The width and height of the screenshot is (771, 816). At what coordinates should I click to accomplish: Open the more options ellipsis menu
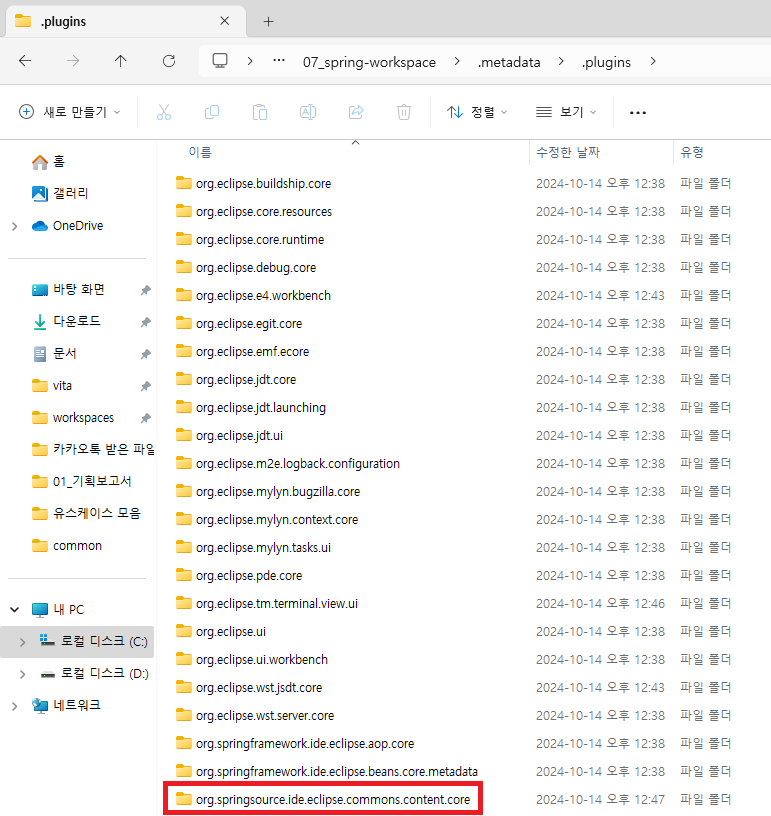(x=638, y=112)
